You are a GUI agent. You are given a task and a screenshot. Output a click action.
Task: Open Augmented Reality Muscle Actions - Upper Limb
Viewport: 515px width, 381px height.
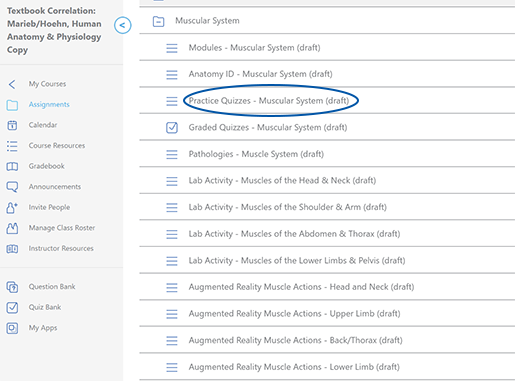click(294, 314)
